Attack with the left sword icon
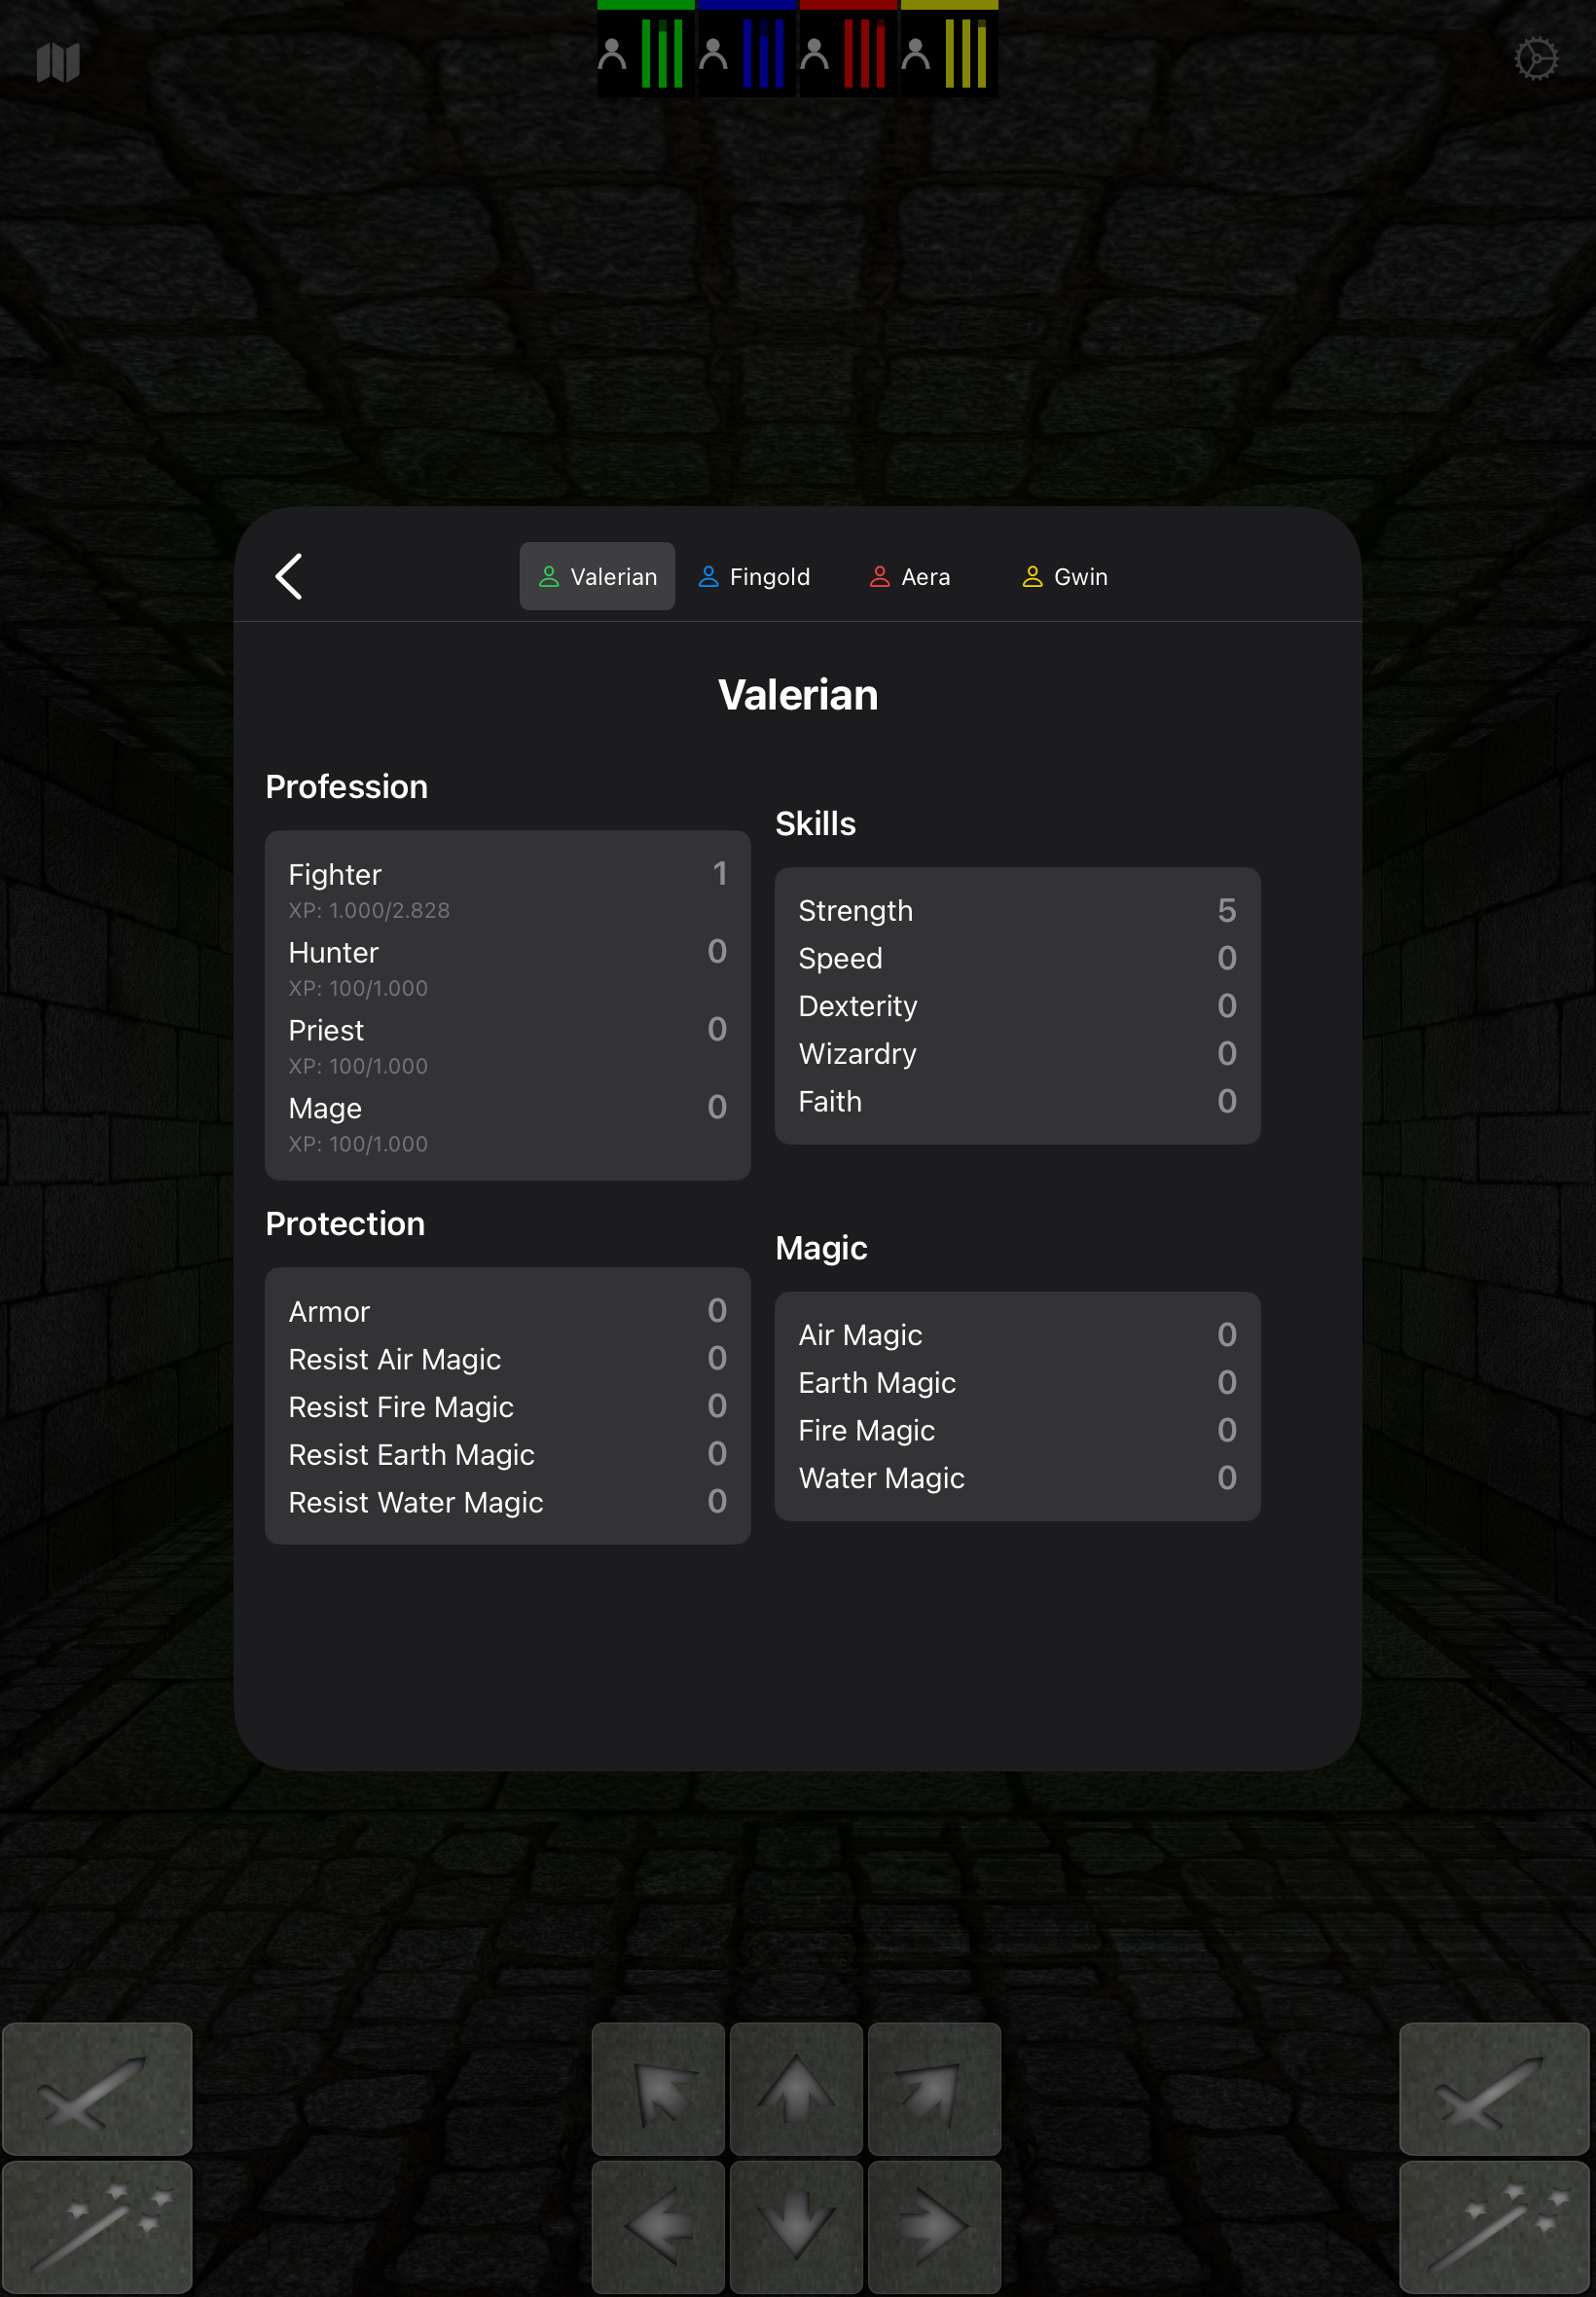Image resolution: width=1596 pixels, height=2297 pixels. (96, 2089)
